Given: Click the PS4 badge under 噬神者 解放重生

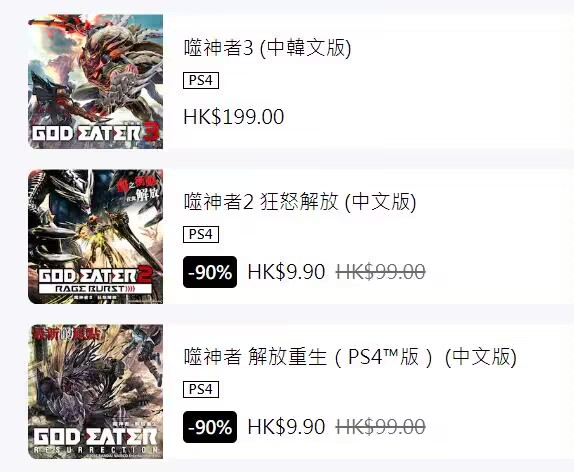Looking at the screenshot, I should pos(201,389).
